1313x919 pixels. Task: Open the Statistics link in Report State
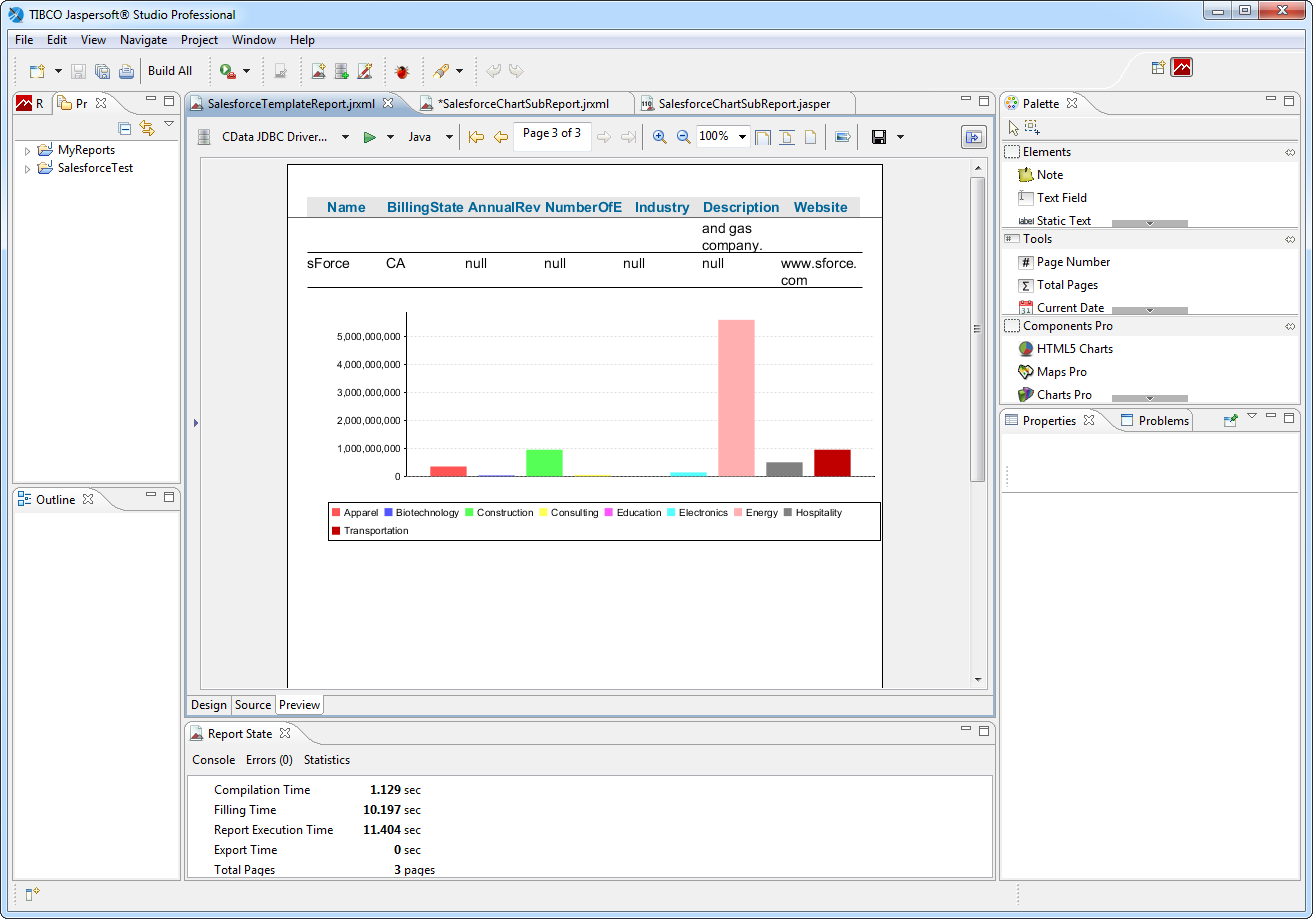coord(327,760)
